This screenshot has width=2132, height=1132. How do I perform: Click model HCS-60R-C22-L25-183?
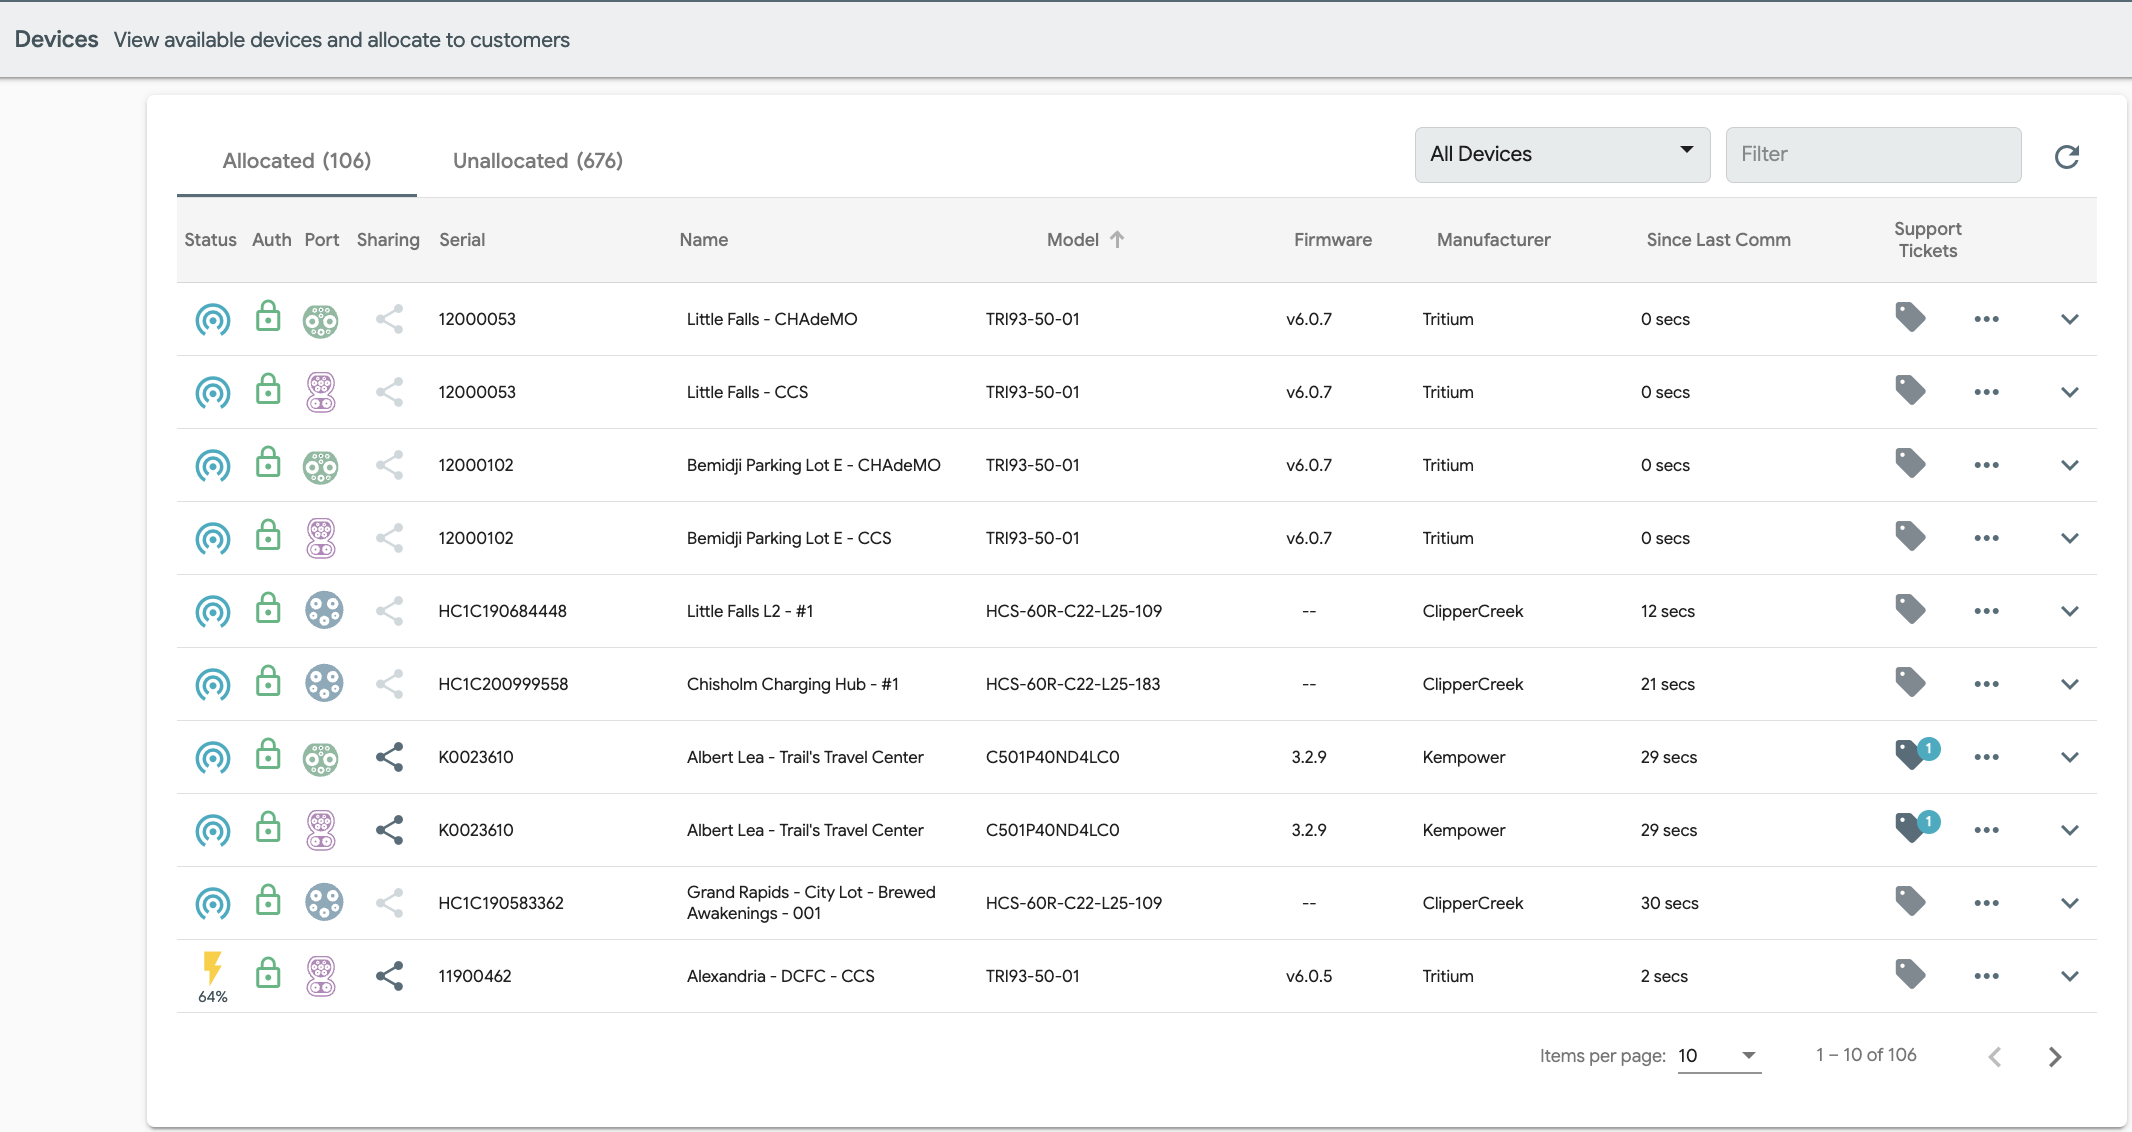[1073, 684]
